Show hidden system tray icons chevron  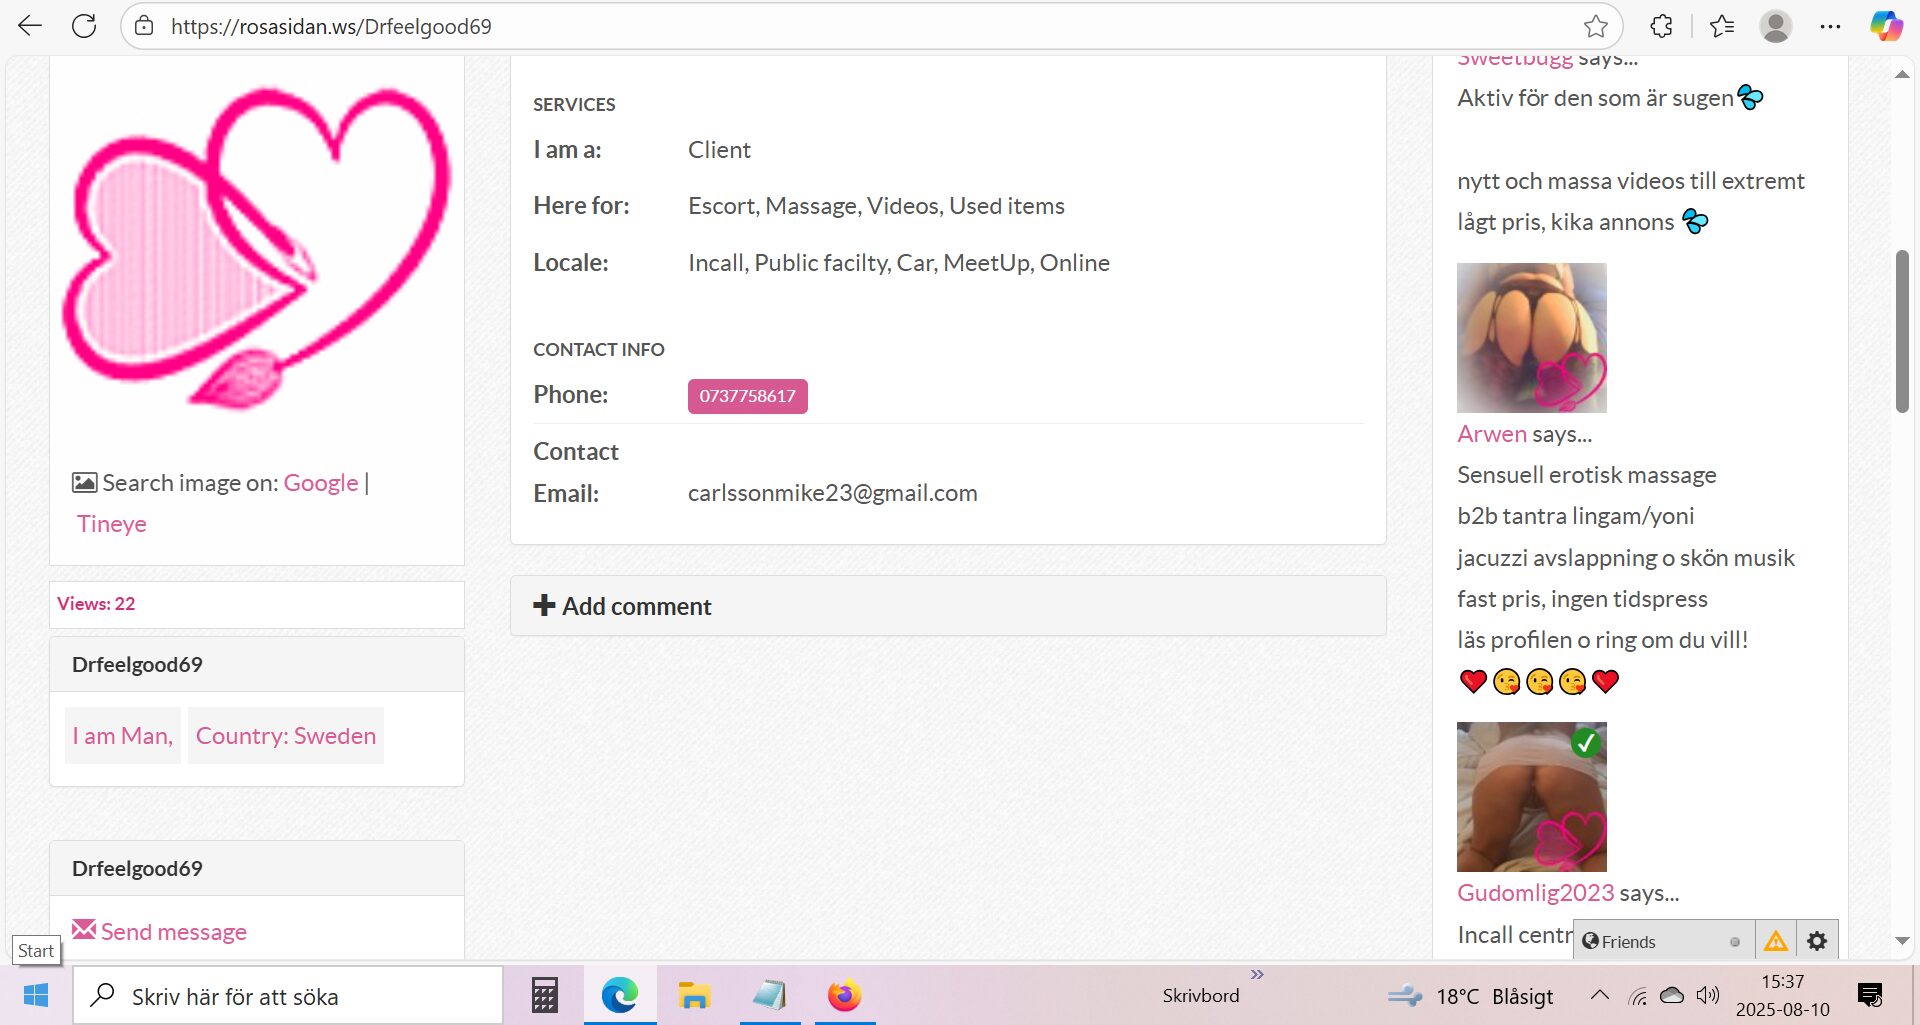1599,995
